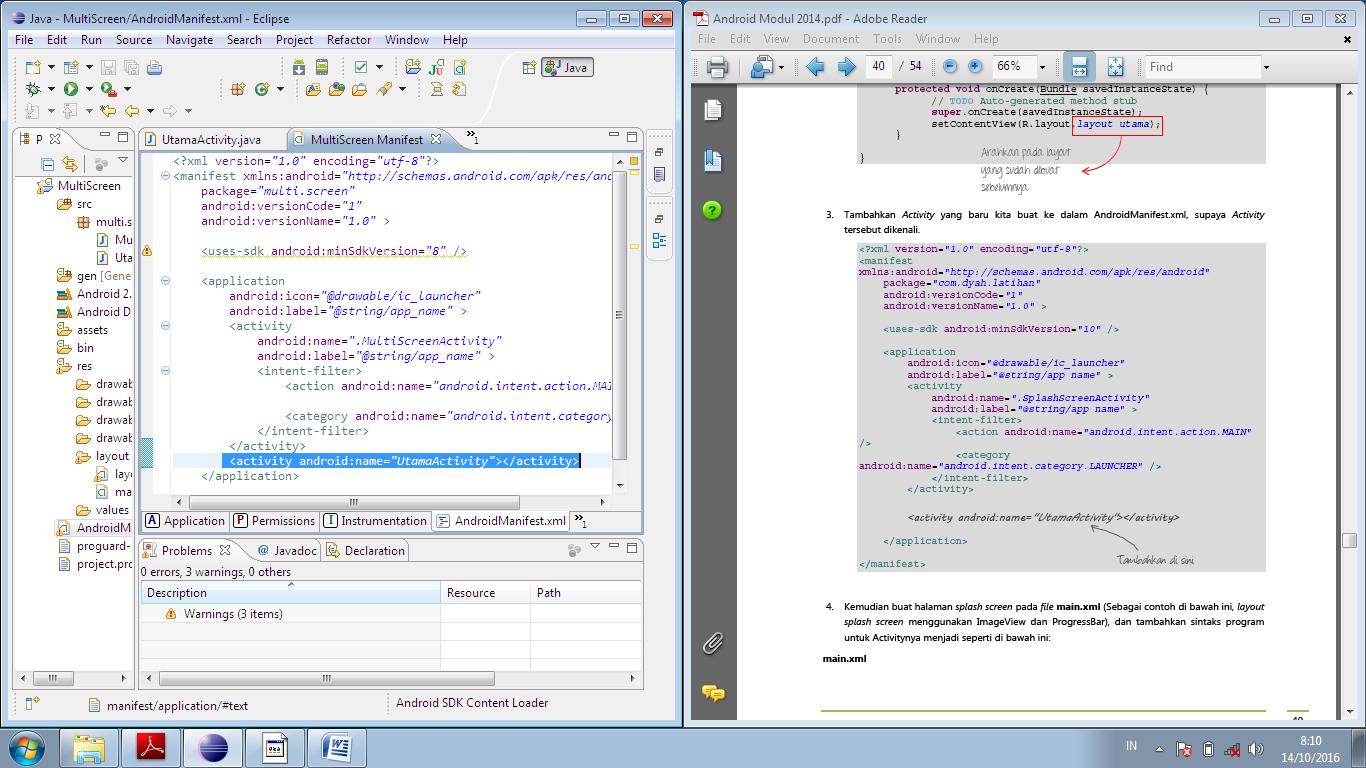Zoom out the PDF with the minus icon
The image size is (1366, 768).
[x=951, y=66]
